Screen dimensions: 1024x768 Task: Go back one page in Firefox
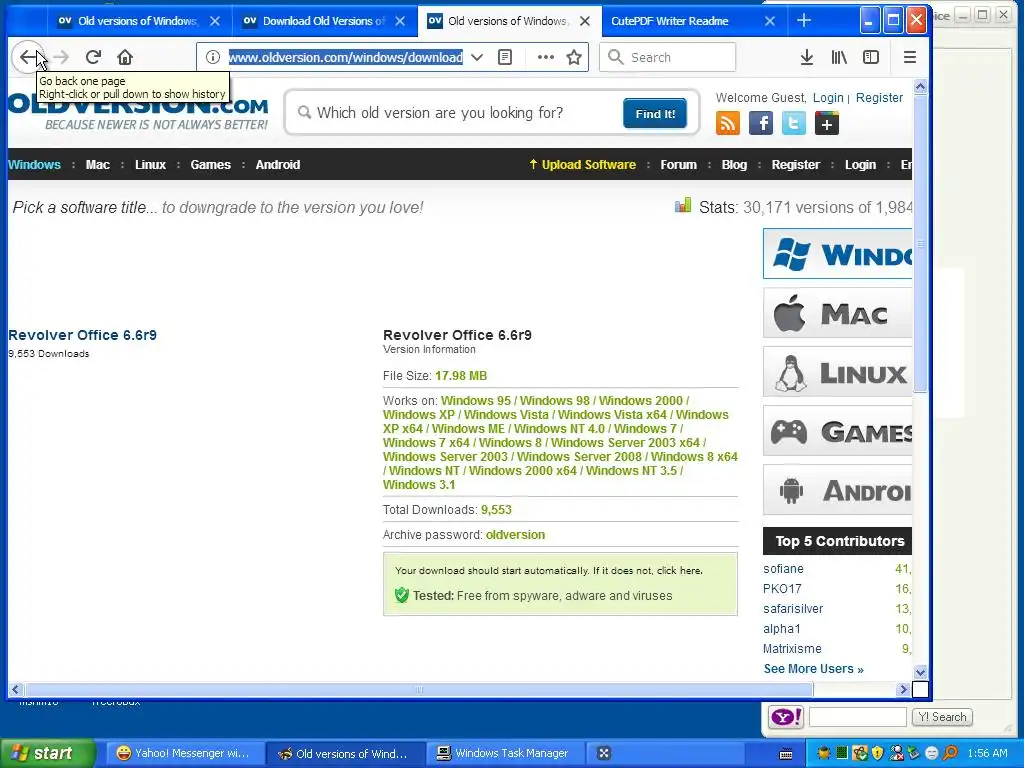coord(27,57)
